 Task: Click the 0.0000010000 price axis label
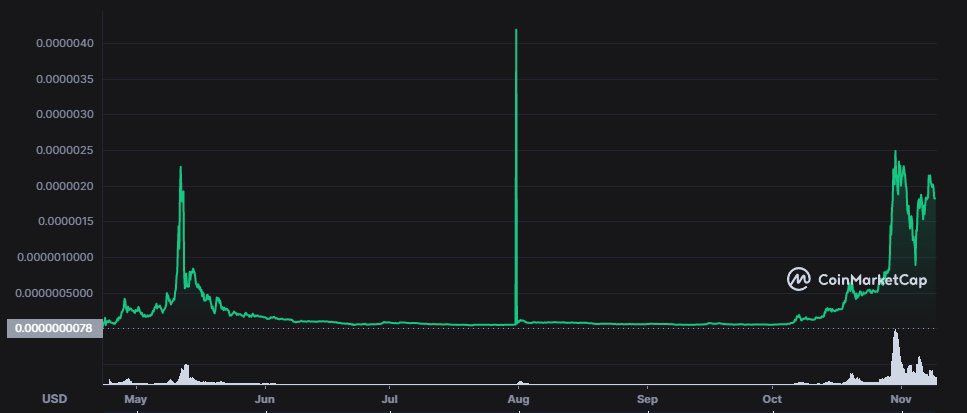(x=56, y=257)
